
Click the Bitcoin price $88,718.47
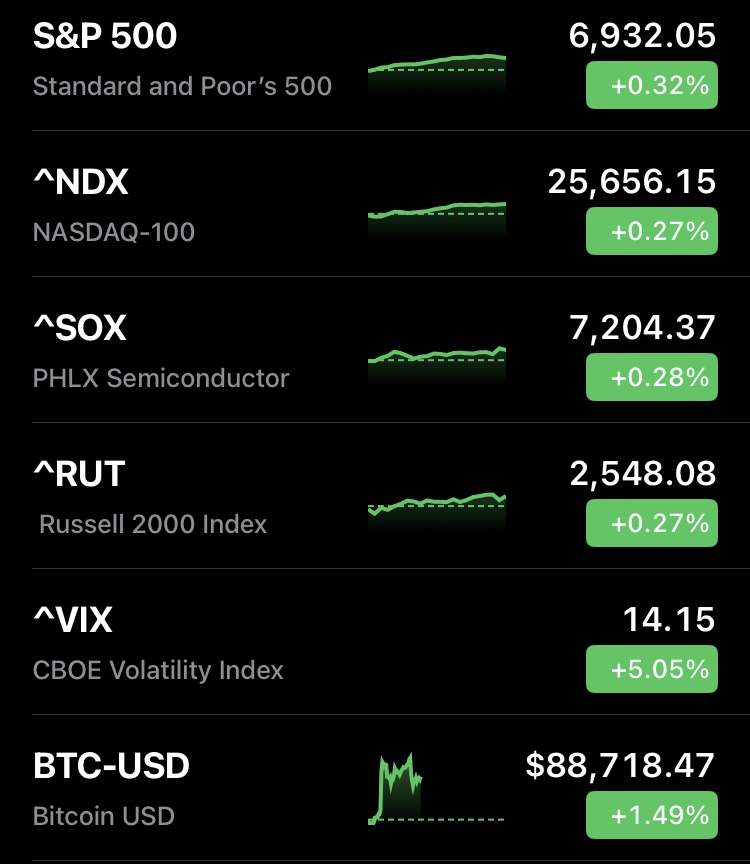620,766
